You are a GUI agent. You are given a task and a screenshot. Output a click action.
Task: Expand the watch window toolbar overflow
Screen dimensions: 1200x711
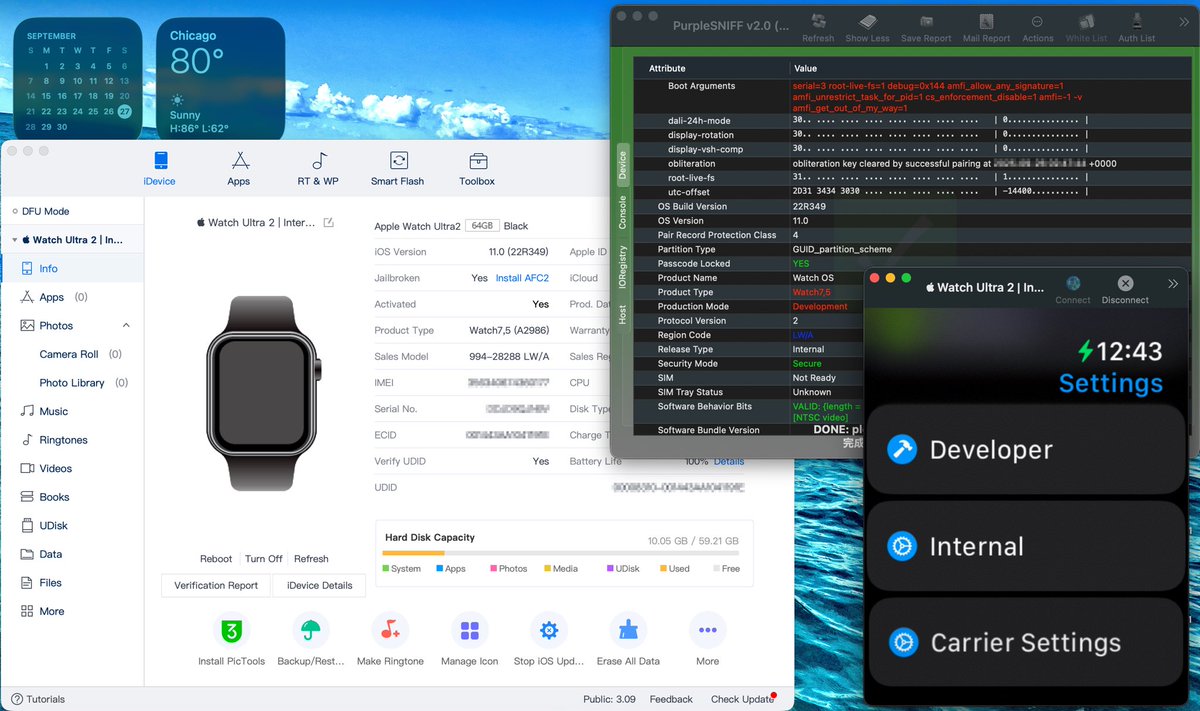[1173, 284]
